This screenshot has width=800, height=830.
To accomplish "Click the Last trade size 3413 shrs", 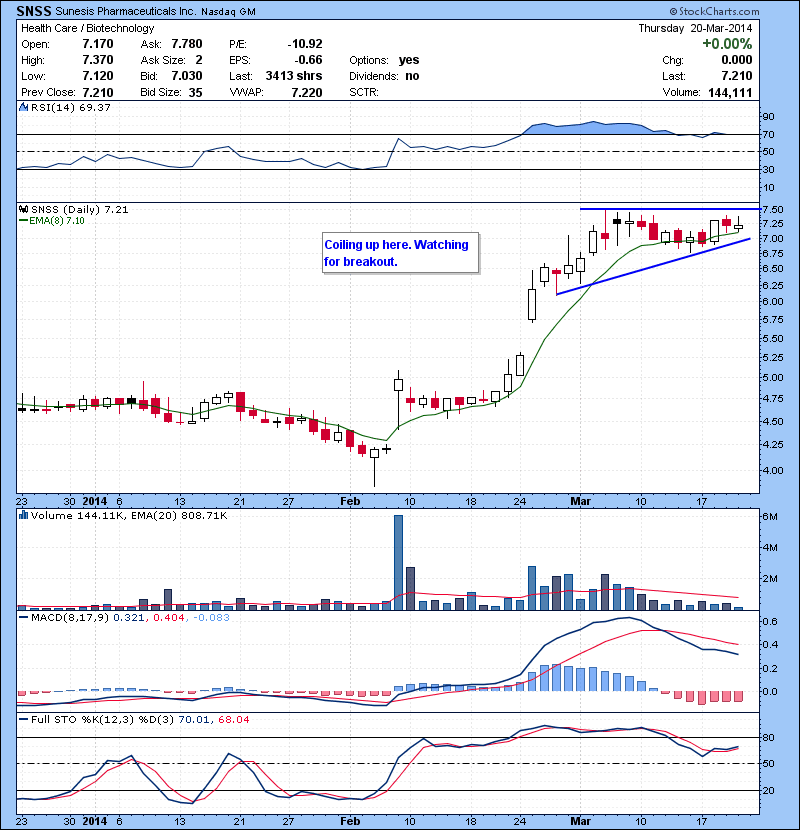I will point(294,76).
